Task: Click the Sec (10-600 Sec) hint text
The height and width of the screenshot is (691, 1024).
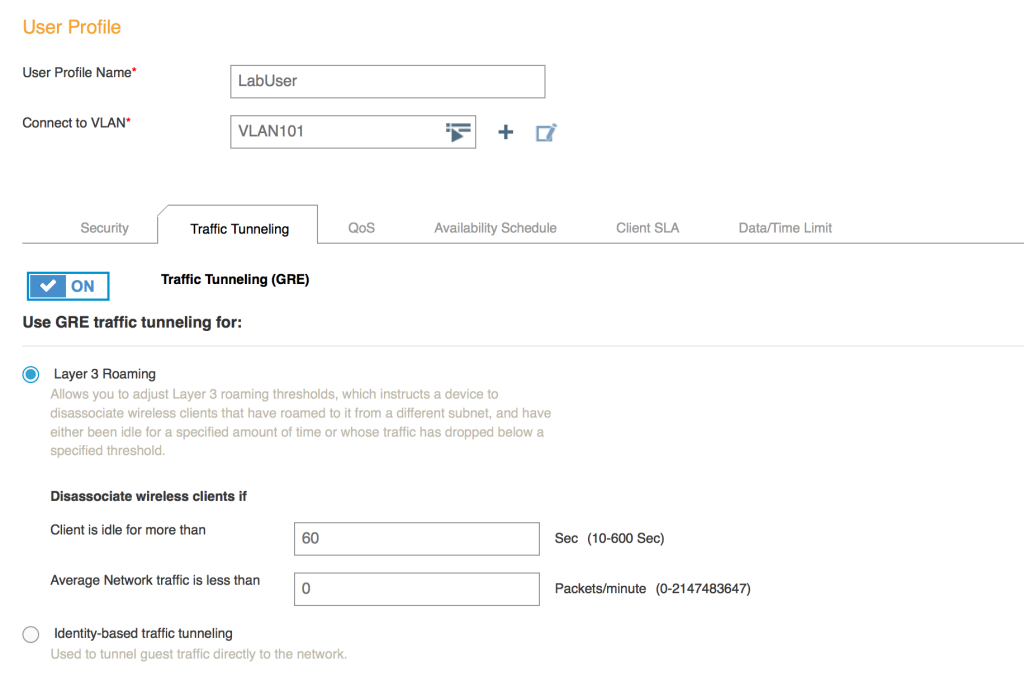Action: tap(609, 539)
